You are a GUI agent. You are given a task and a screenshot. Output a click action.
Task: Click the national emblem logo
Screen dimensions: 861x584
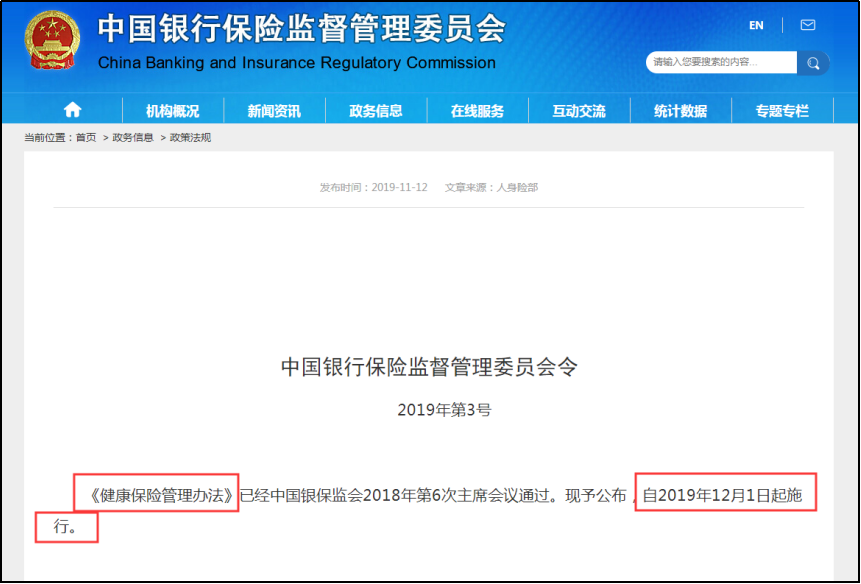pos(53,40)
